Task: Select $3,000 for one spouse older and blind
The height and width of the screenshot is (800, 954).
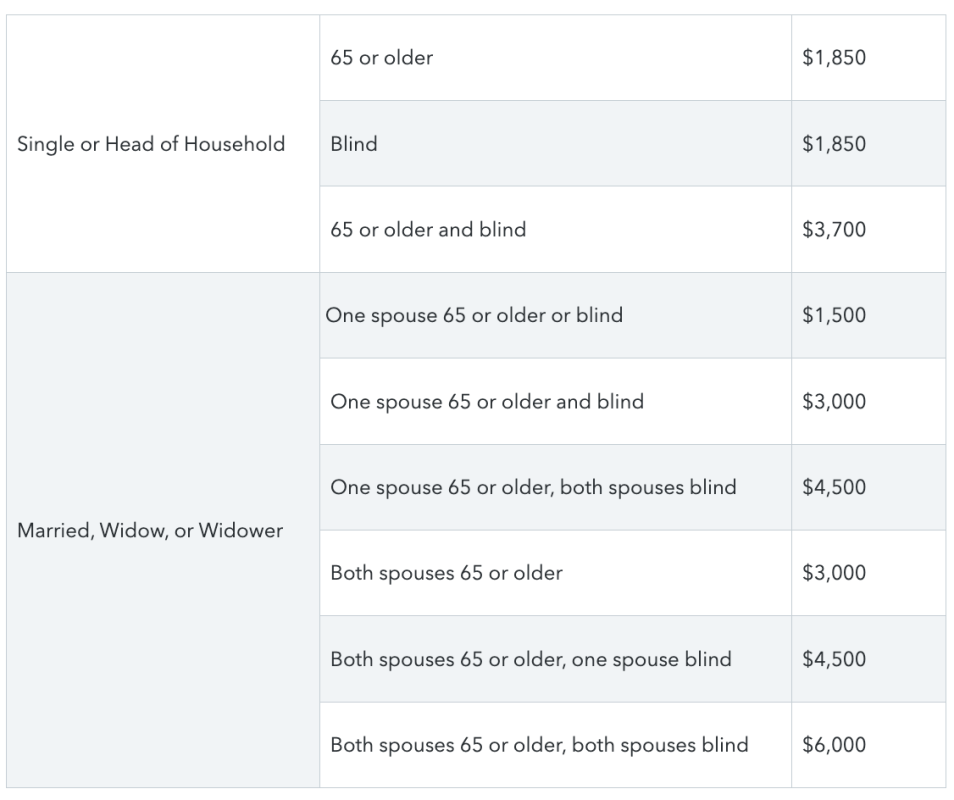Action: (x=868, y=402)
